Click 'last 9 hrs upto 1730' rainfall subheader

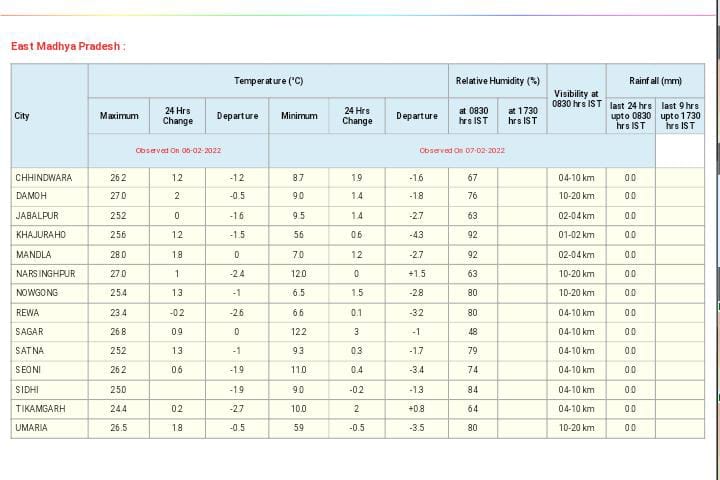click(x=680, y=116)
